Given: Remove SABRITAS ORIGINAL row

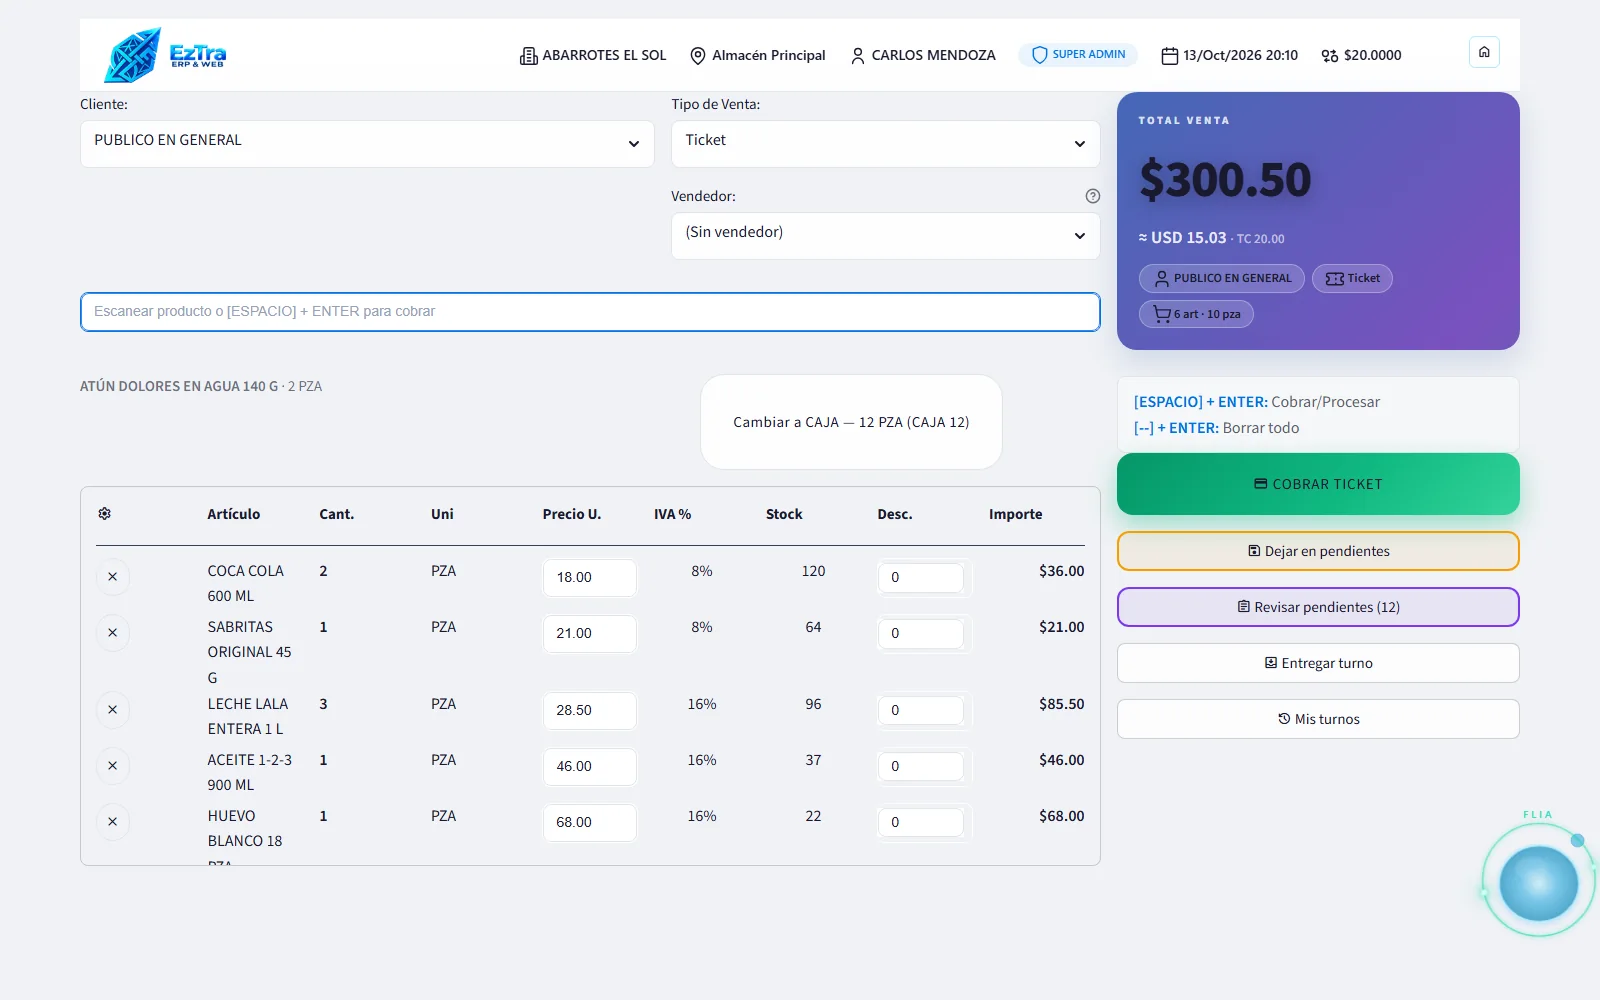Looking at the screenshot, I should click(113, 633).
